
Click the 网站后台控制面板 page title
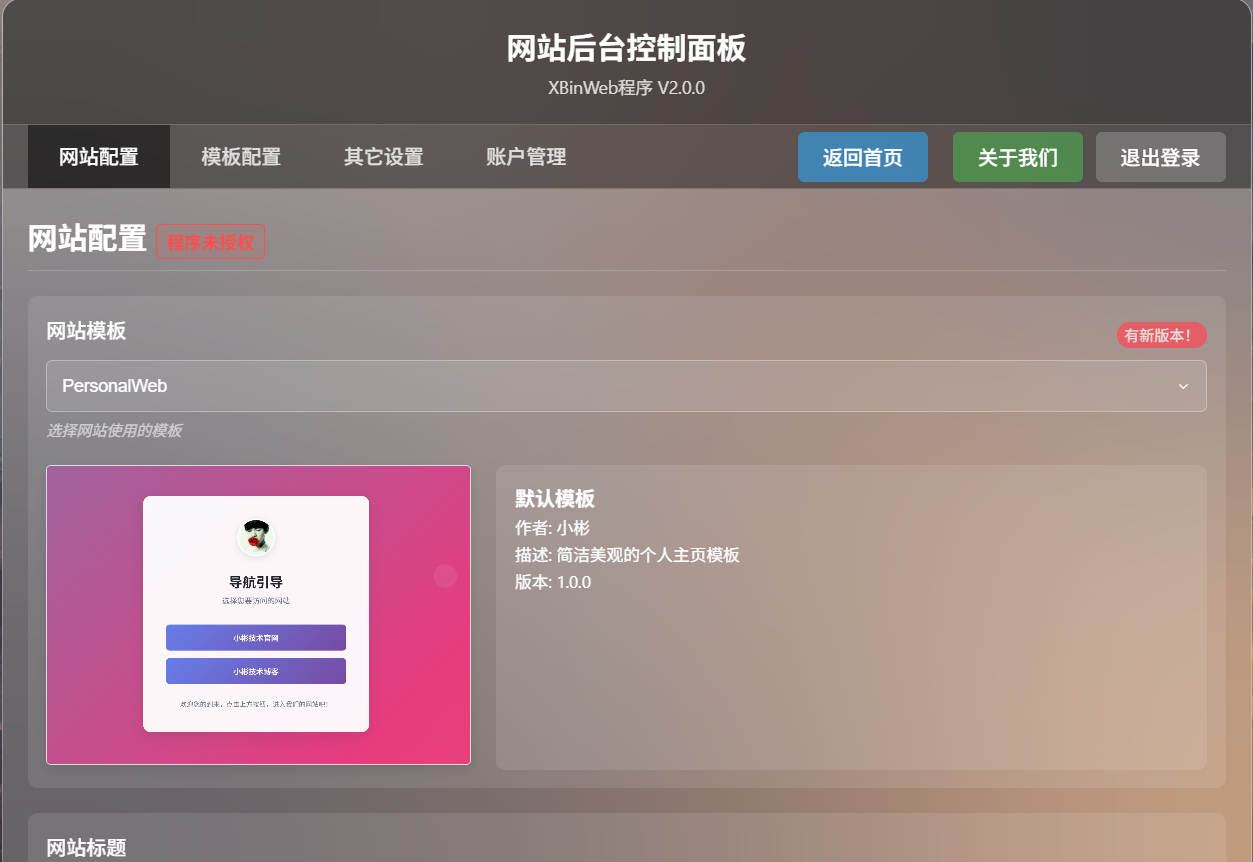point(626,48)
